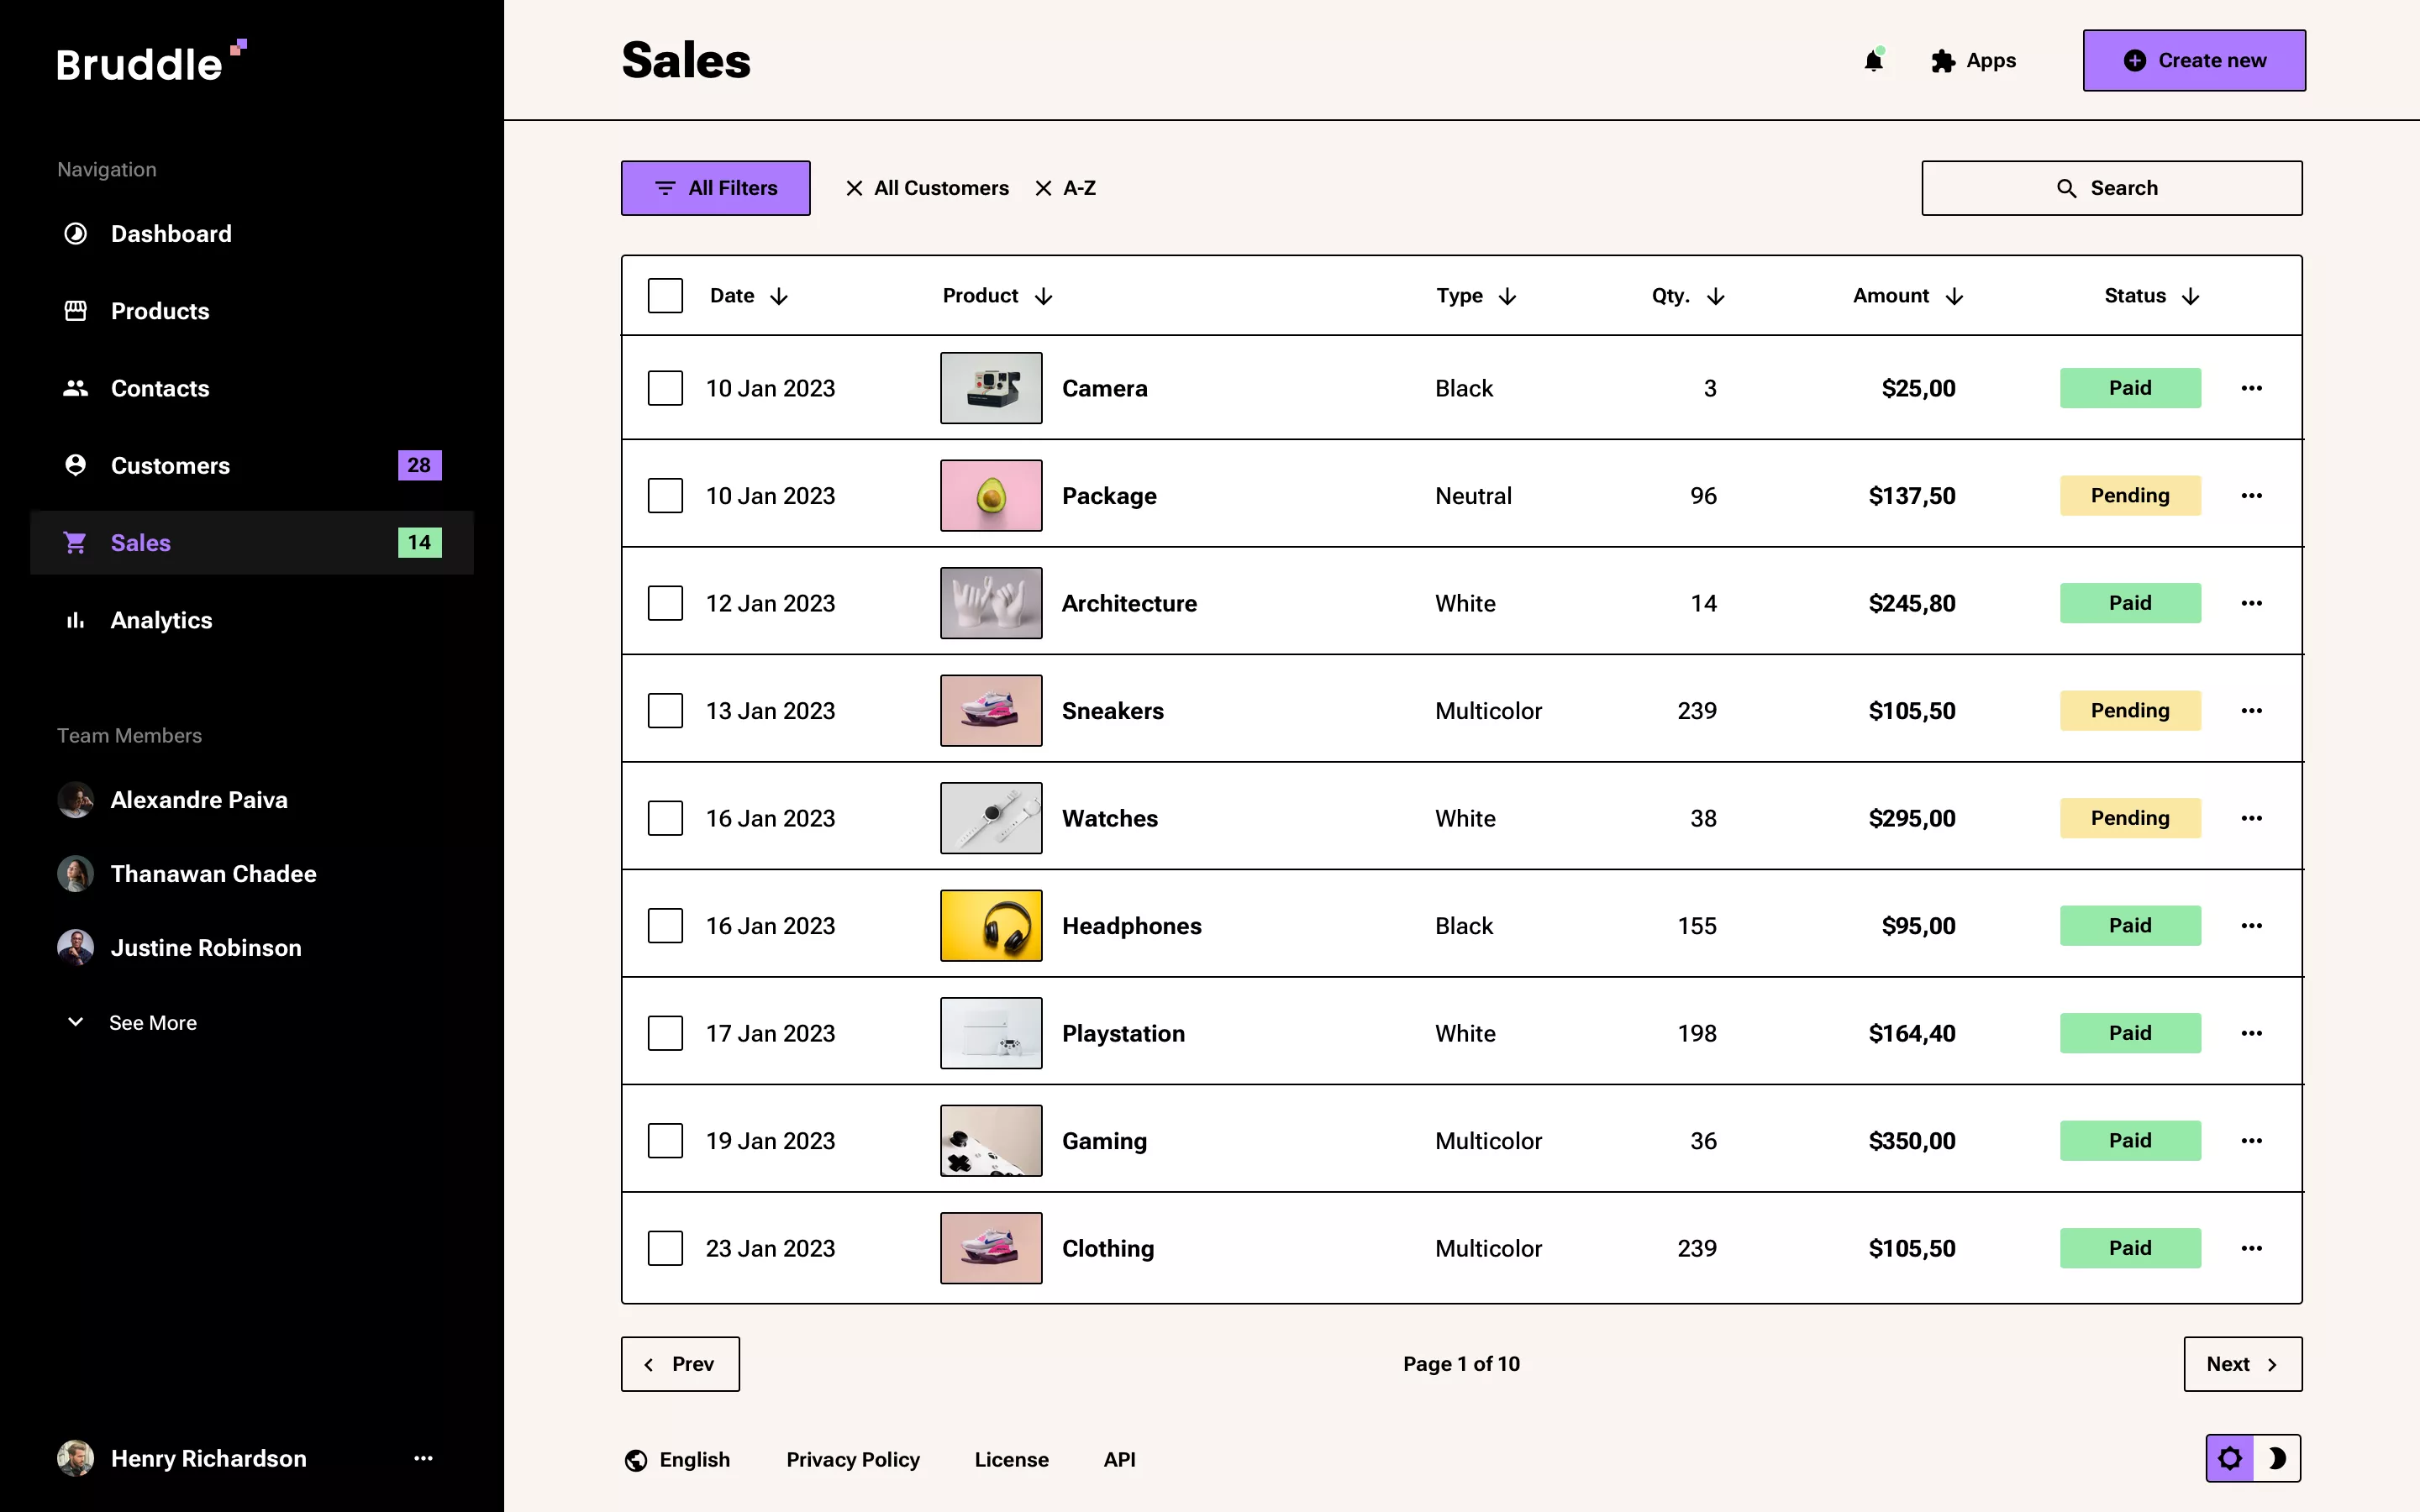Open the Dashboard section in sidebar
Viewport: 2420px width, 1512px height.
point(171,233)
